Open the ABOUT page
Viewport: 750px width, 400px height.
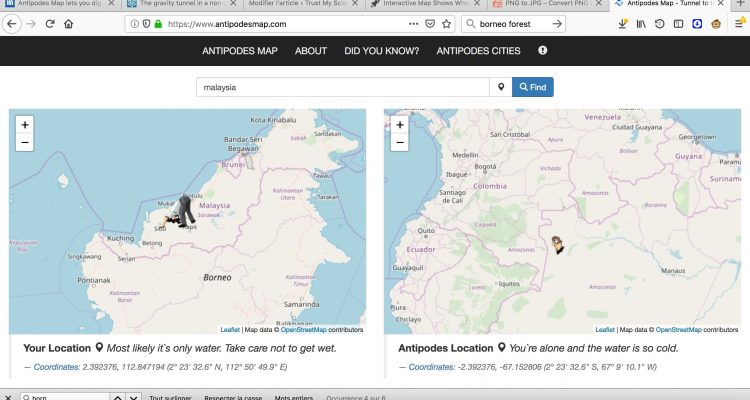click(311, 51)
